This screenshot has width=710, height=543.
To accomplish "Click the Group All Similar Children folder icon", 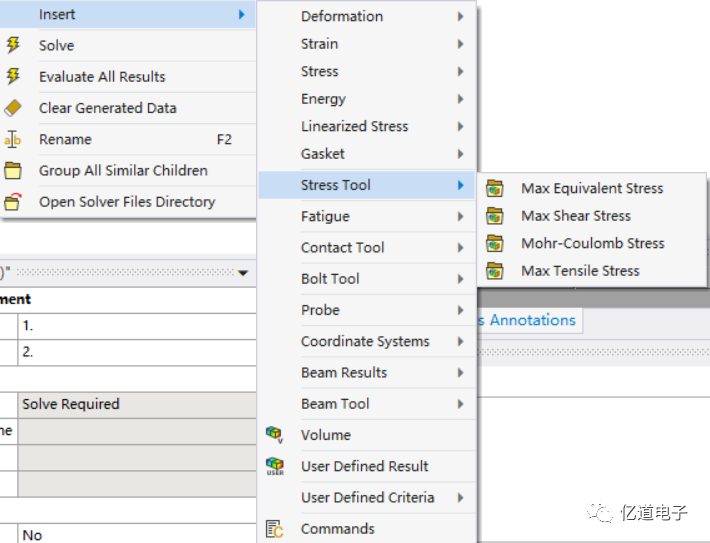I will [13, 170].
